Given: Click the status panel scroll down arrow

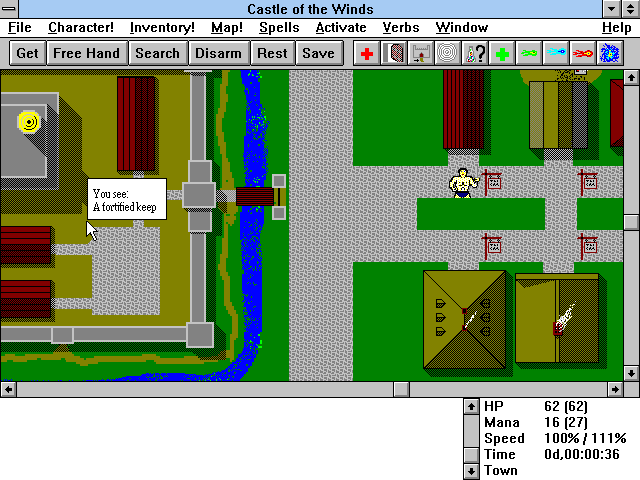Looking at the screenshot, I should pos(471,471).
